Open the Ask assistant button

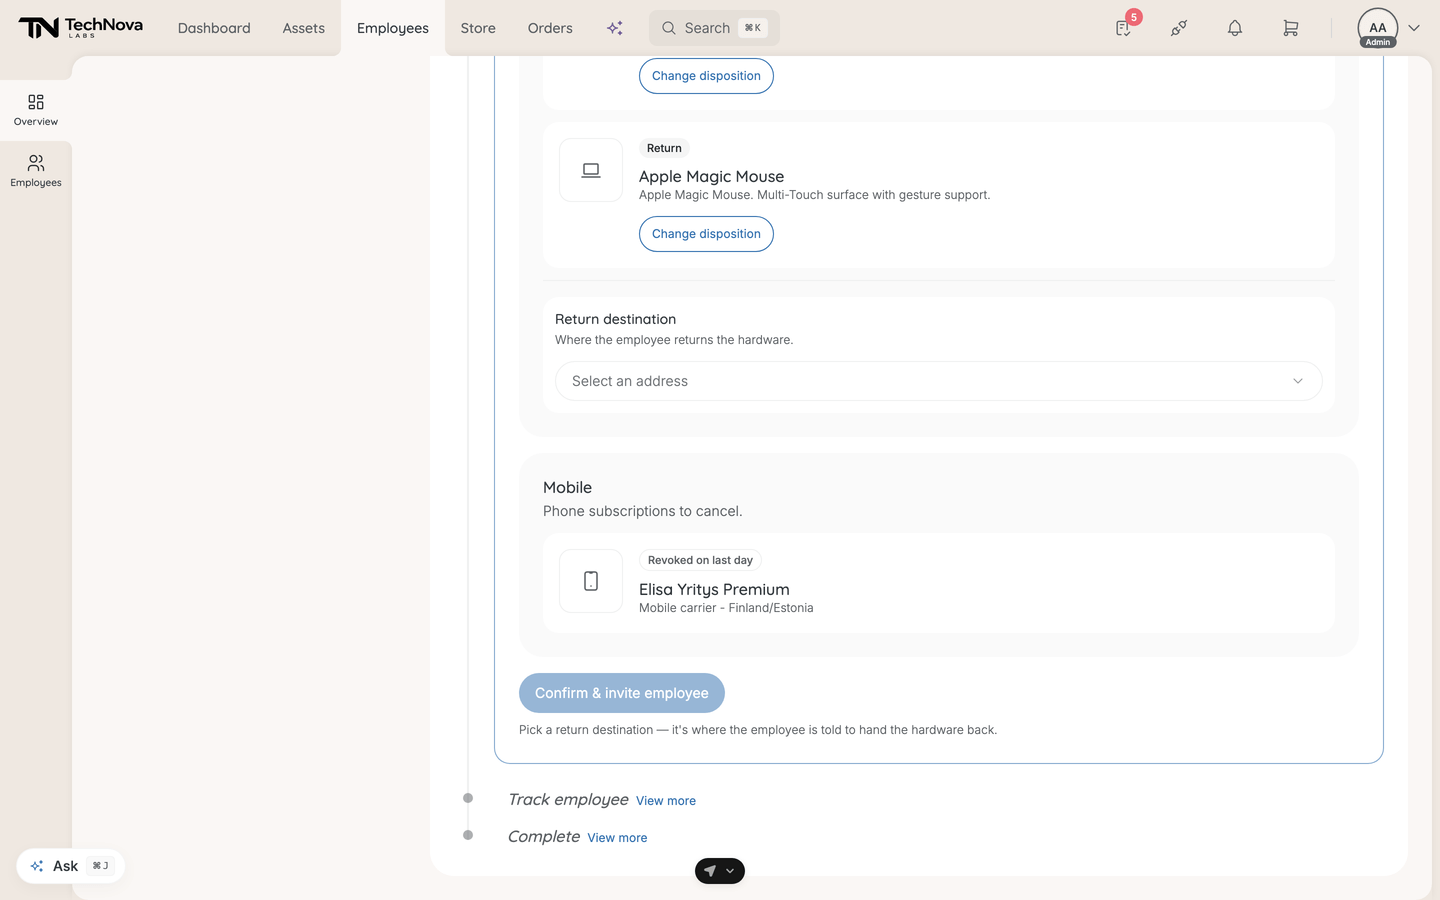[x=71, y=866]
